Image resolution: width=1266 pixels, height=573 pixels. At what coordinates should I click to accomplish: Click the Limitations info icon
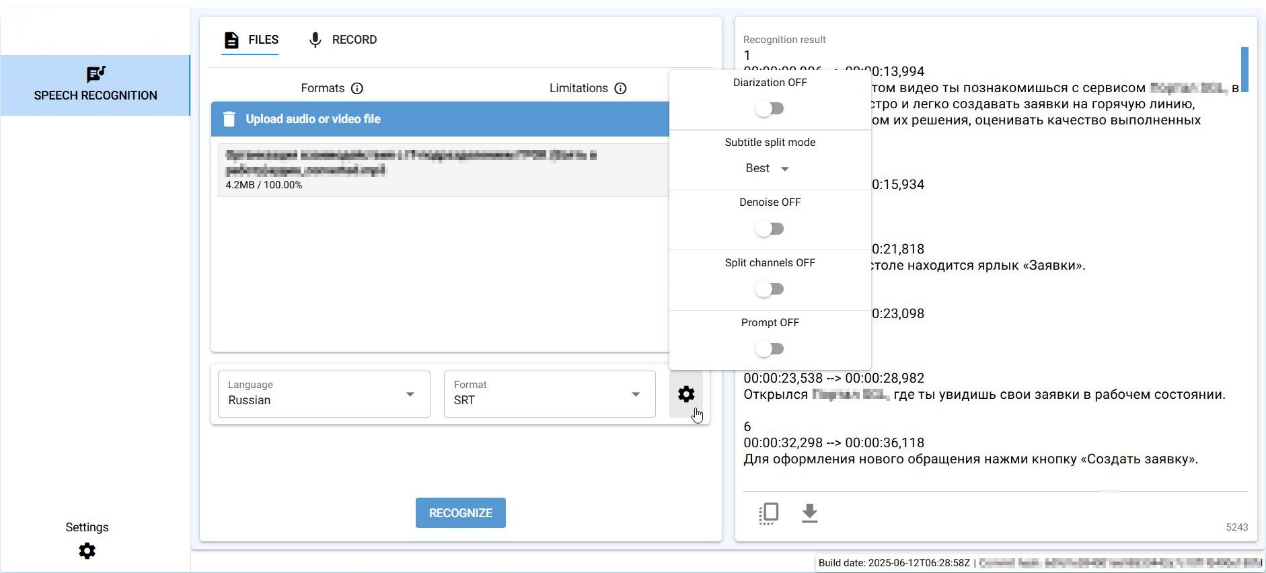pyautogui.click(x=620, y=88)
